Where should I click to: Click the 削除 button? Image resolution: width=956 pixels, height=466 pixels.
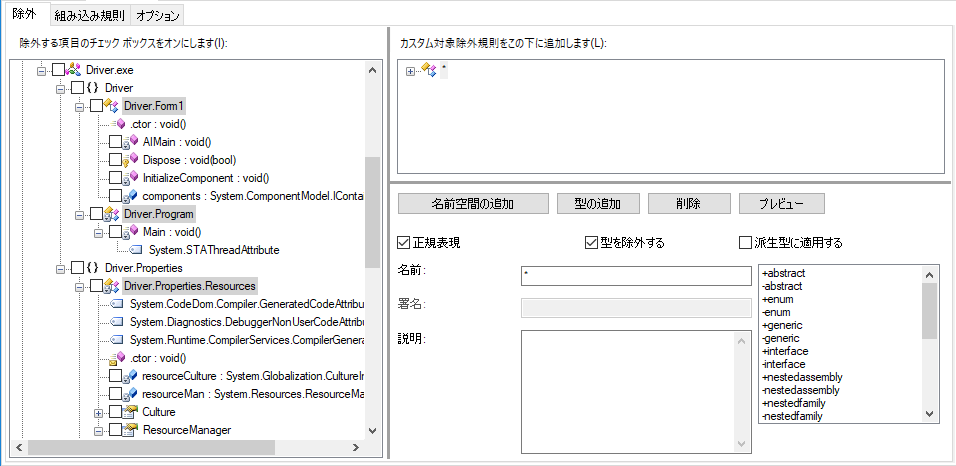688,204
